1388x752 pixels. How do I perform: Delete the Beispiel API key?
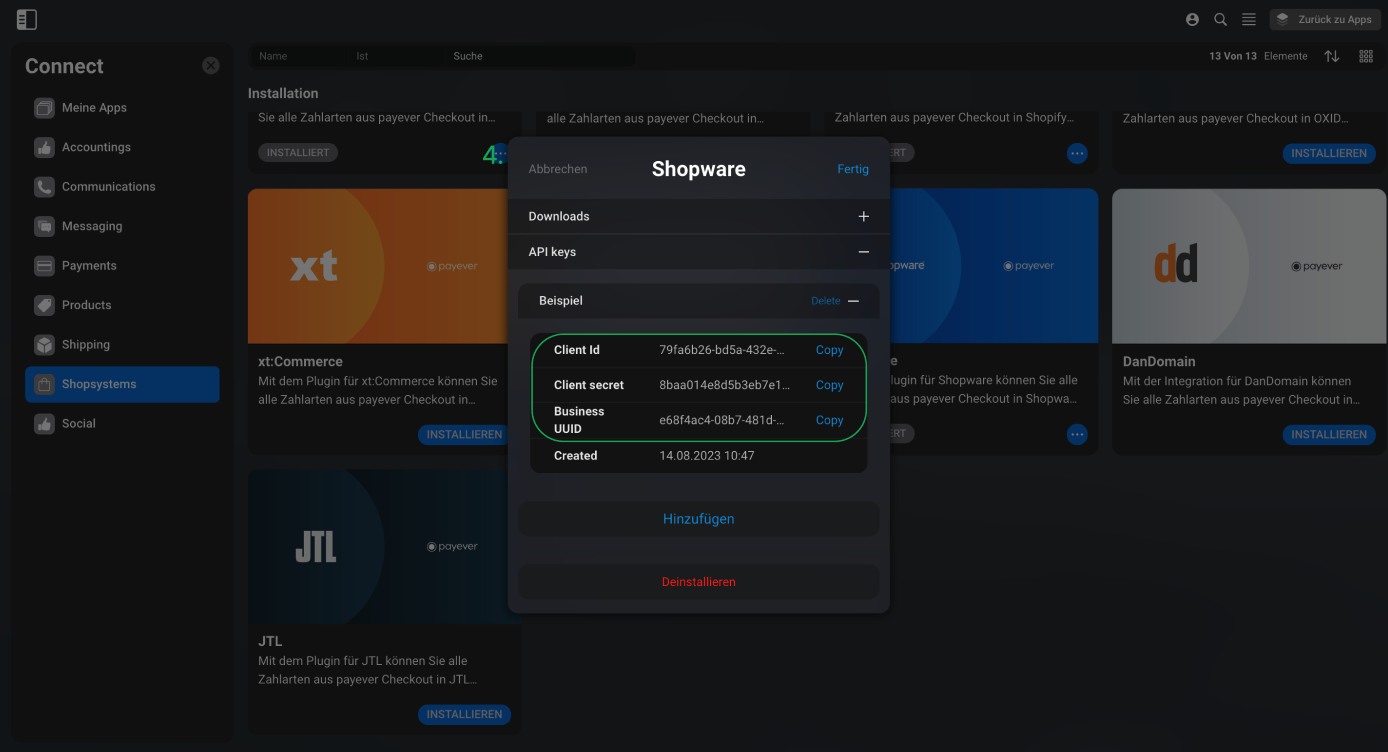(x=826, y=301)
